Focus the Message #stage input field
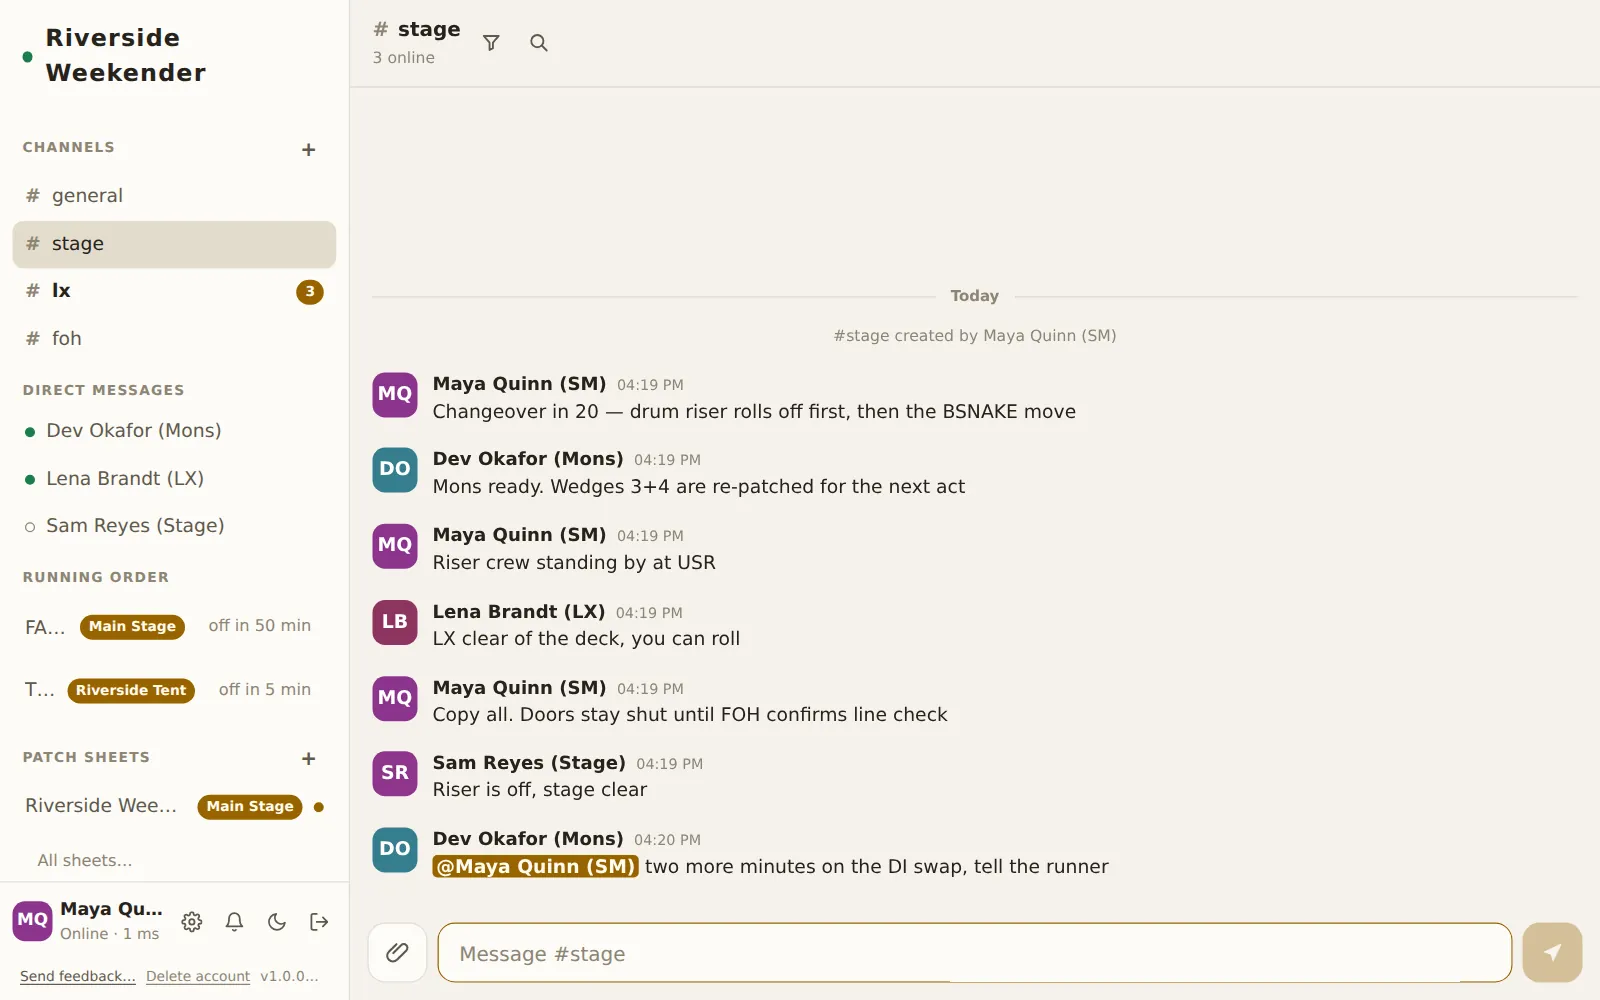Screen dimensions: 1600x1000 tap(974, 953)
